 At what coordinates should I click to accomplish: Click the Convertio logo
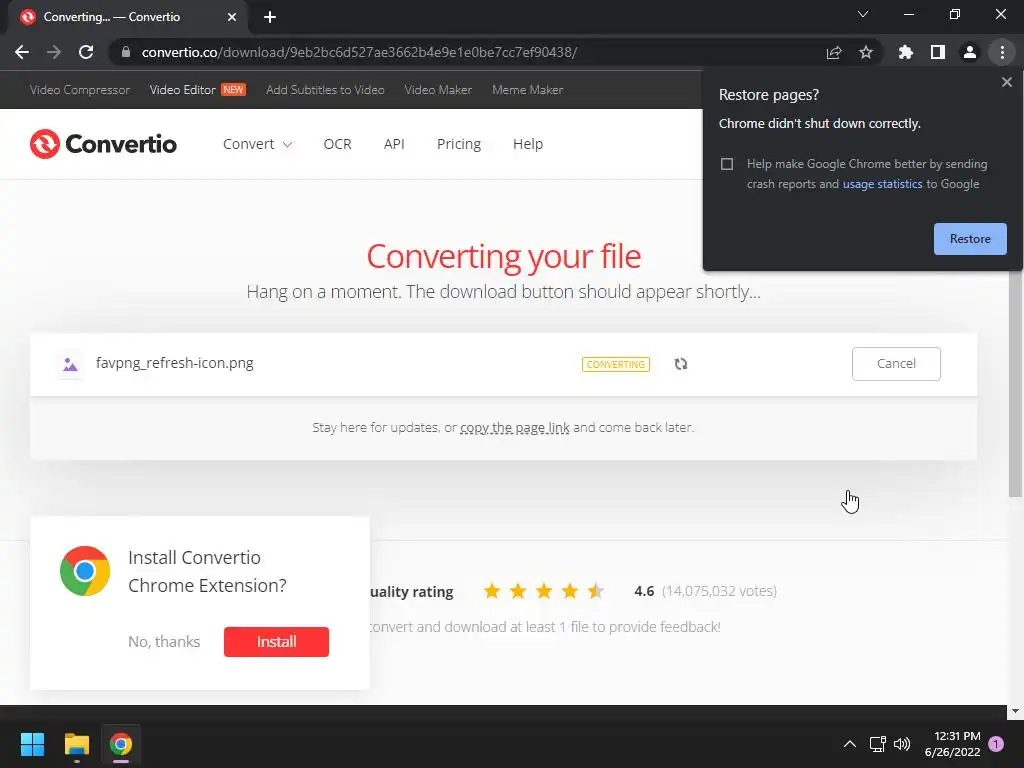pos(103,144)
